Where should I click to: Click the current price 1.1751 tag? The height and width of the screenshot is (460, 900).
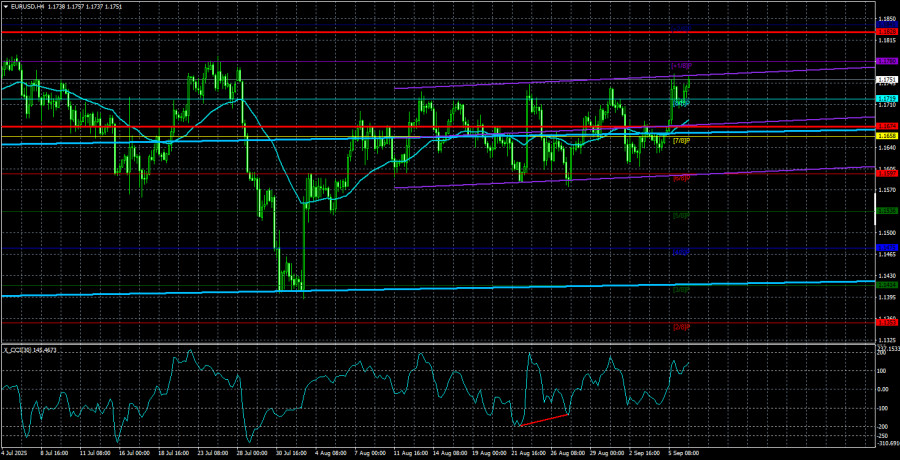click(x=885, y=80)
